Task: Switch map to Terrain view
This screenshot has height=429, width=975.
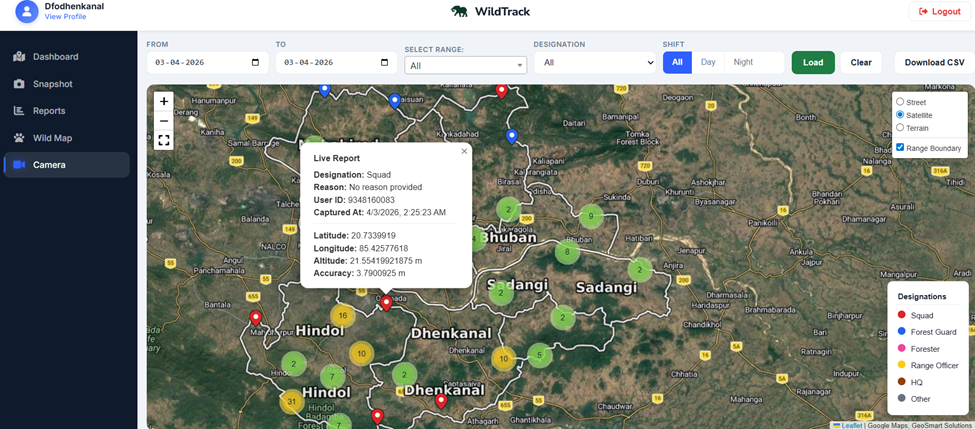Action: point(900,128)
